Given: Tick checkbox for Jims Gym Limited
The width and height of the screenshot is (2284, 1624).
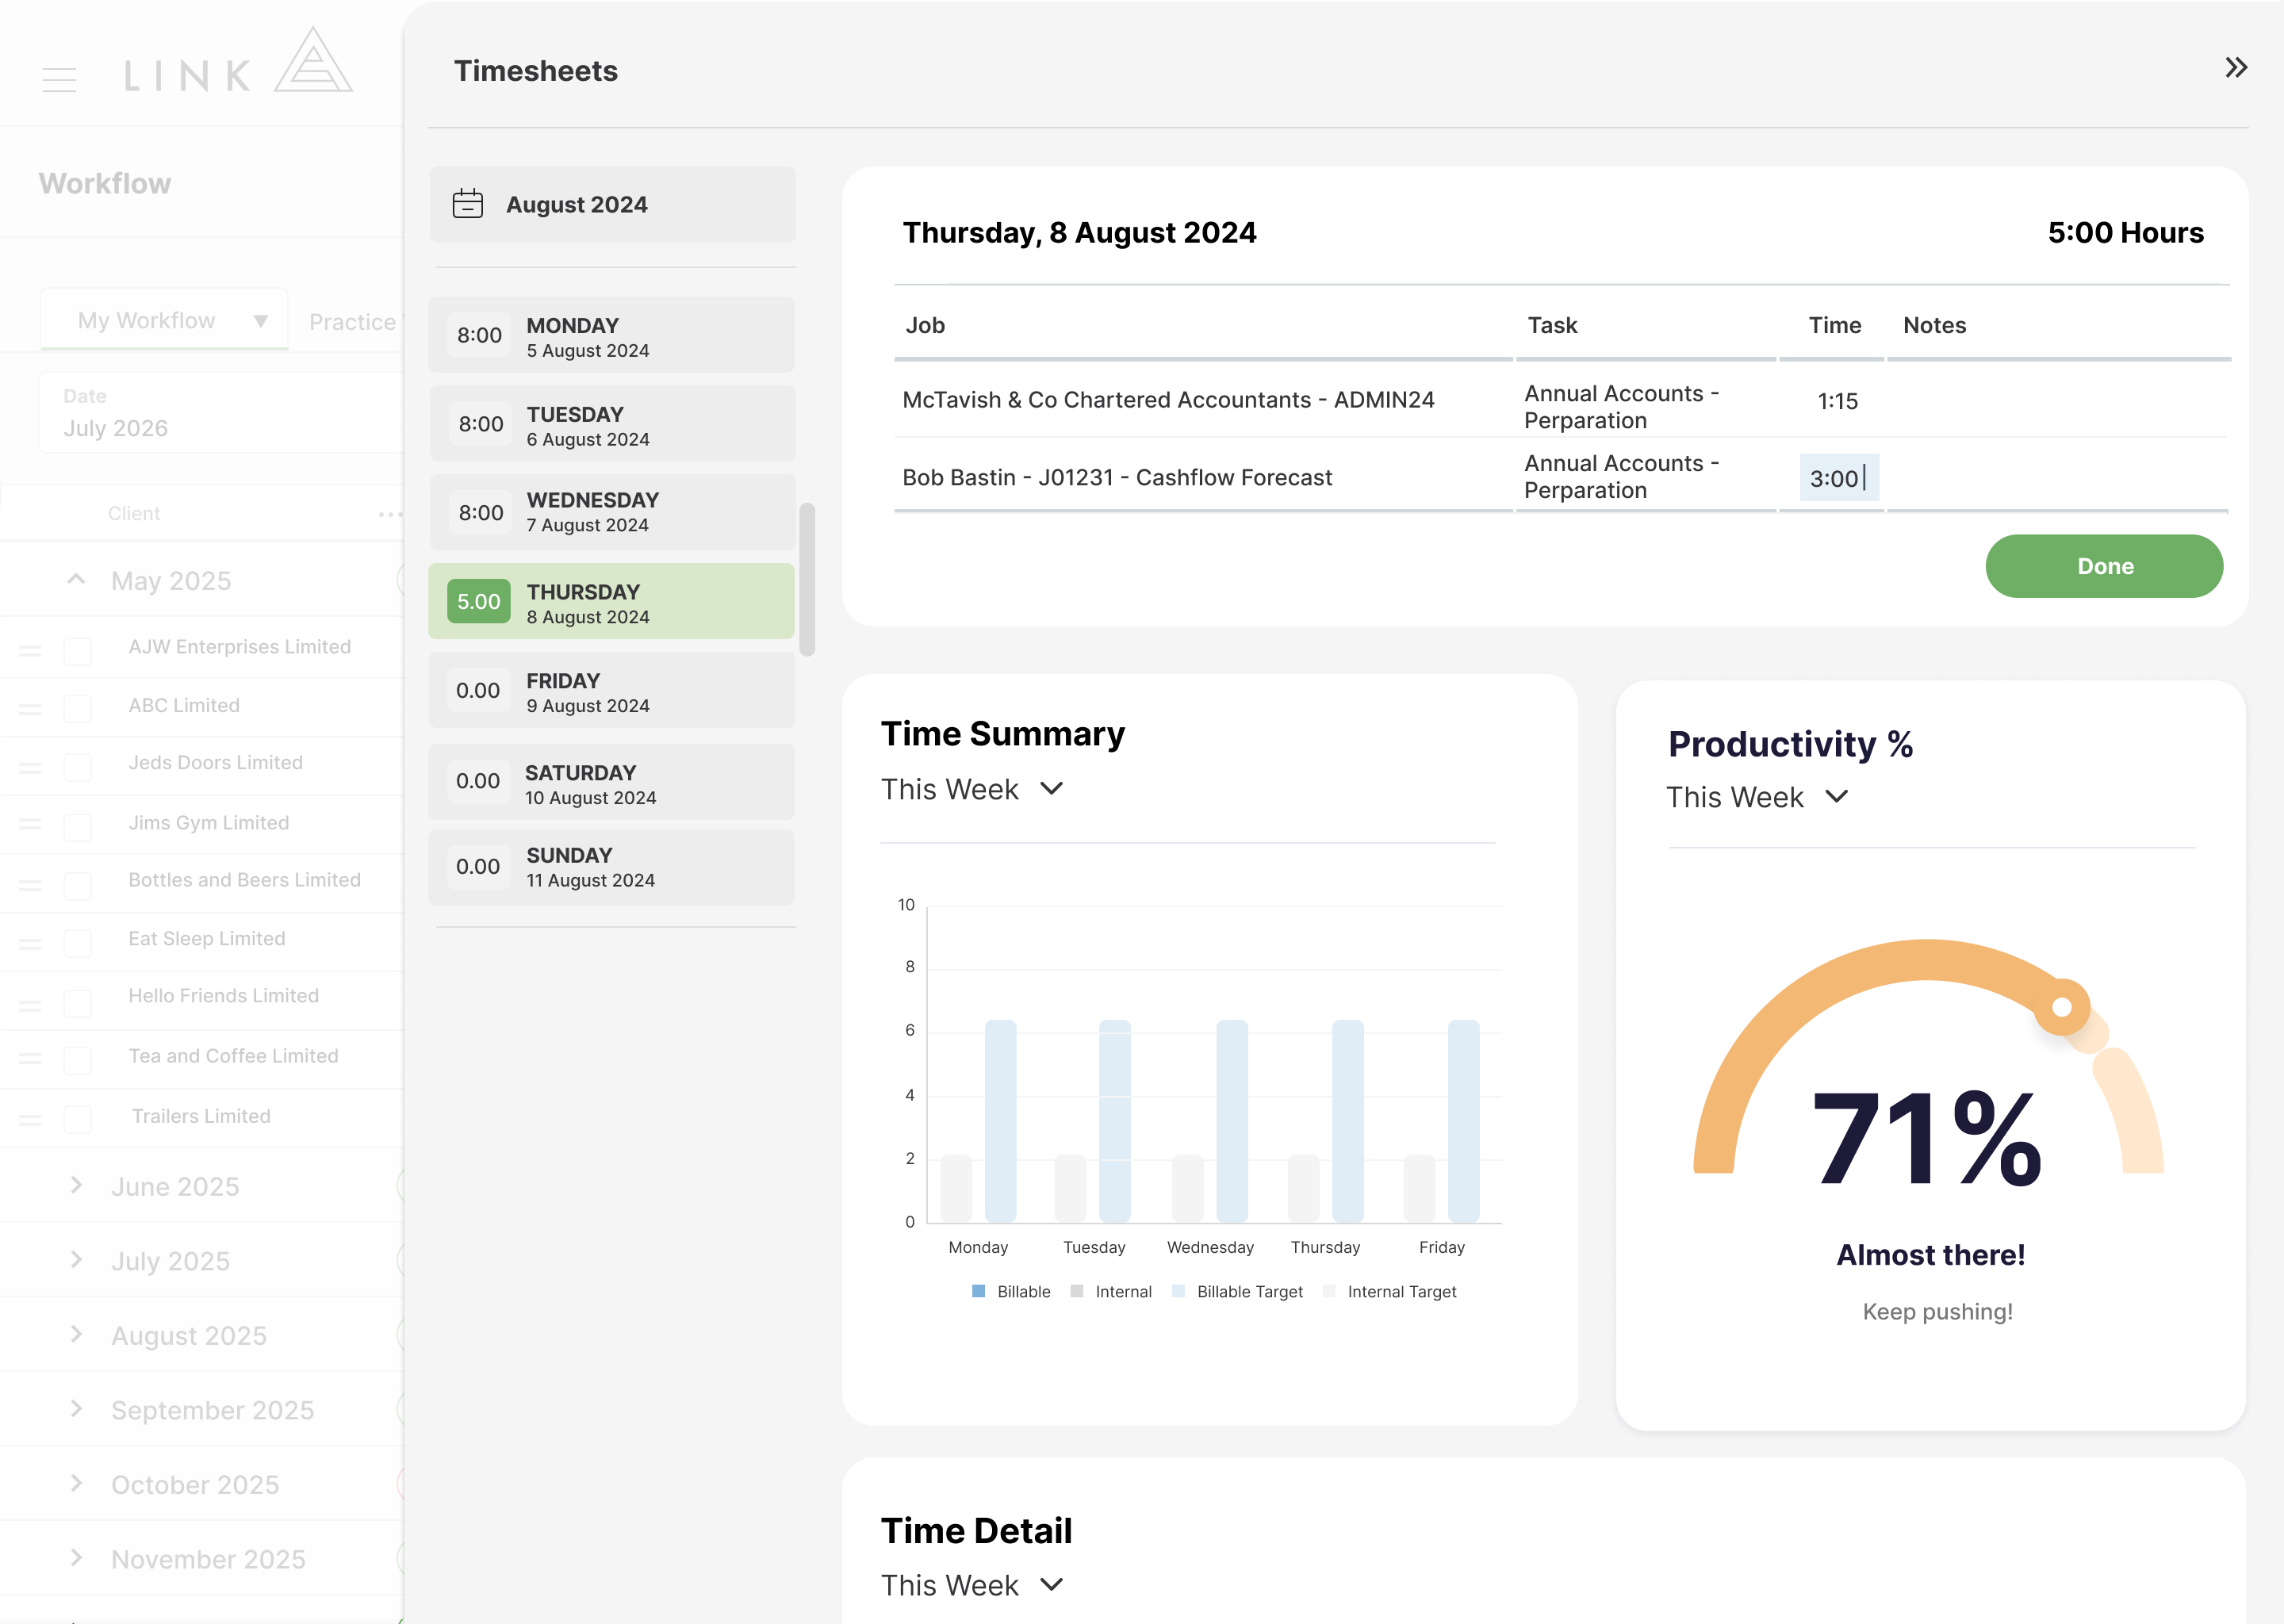Looking at the screenshot, I should coord(77,826).
